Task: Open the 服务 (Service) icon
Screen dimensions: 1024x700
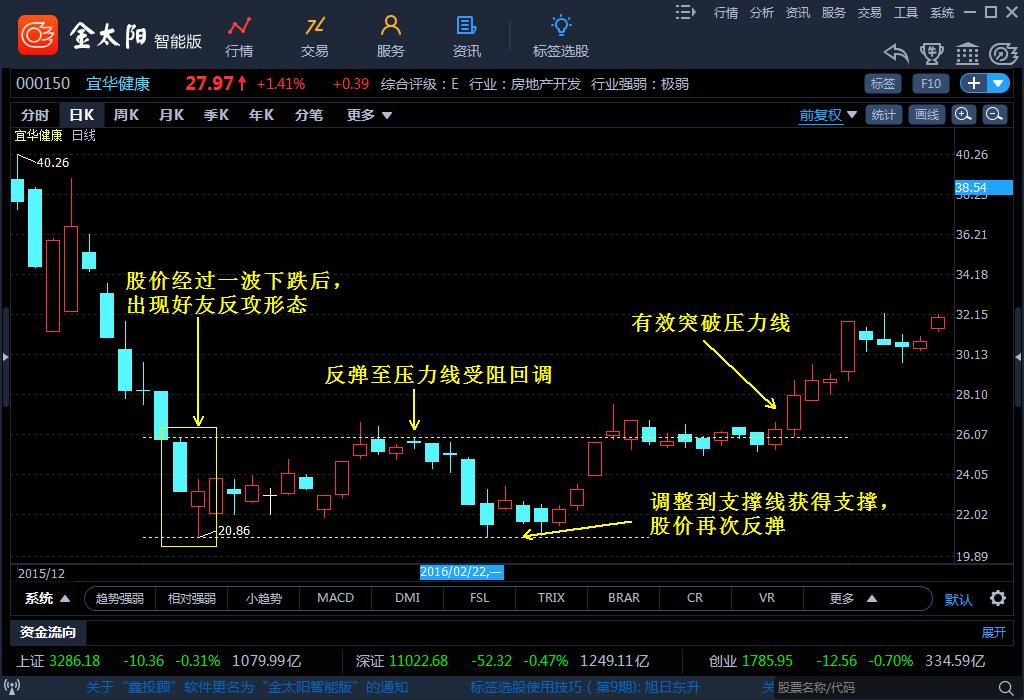Action: (390, 35)
